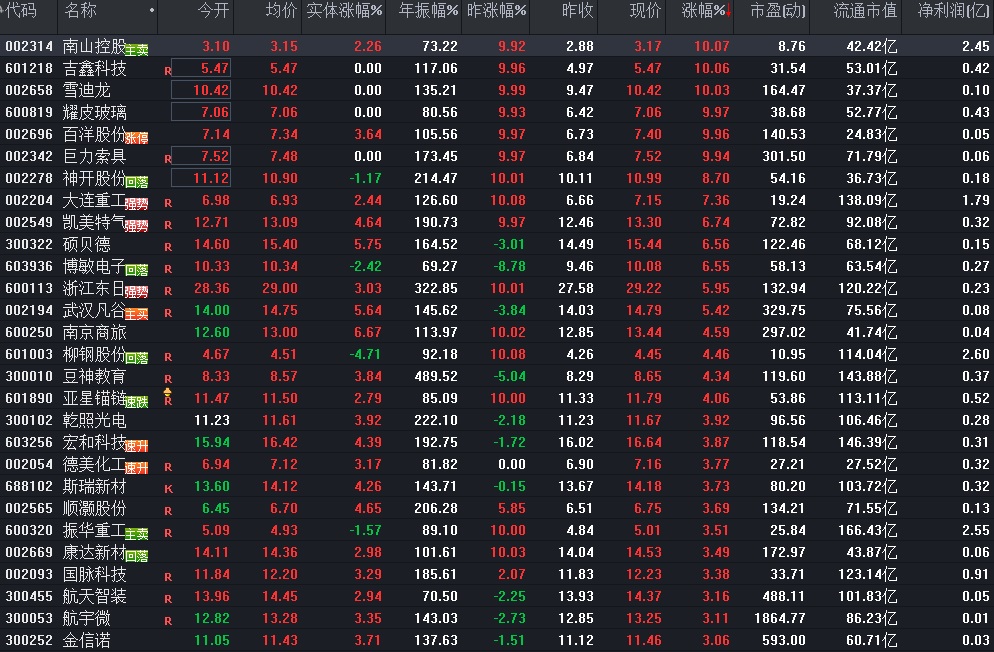Sort by the 流通市值 column header

[x=865, y=11]
